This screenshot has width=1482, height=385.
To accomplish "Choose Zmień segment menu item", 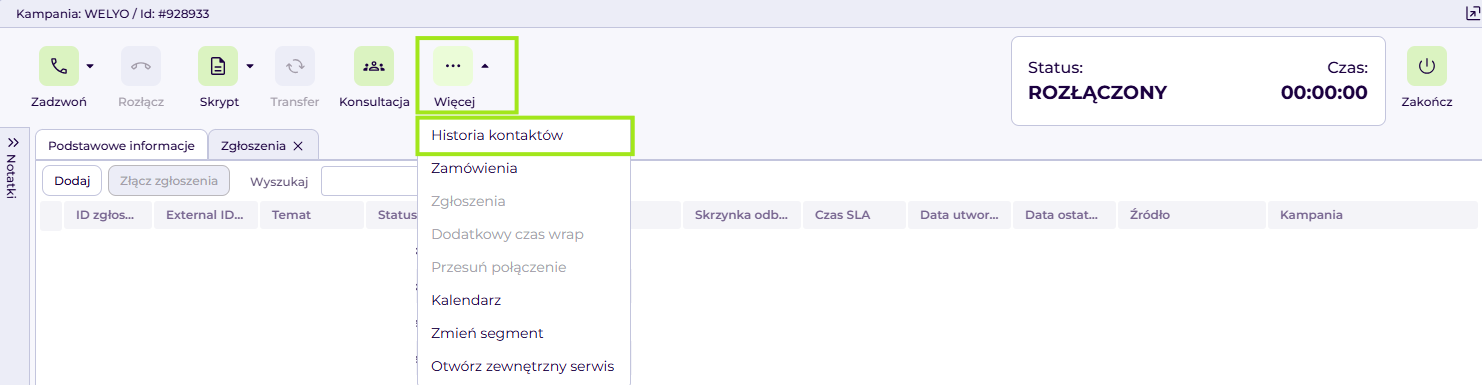I will [525, 333].
